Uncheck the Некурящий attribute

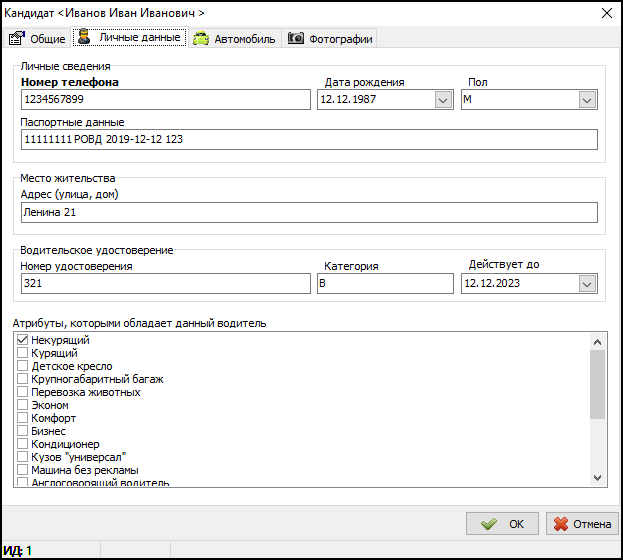point(23,341)
